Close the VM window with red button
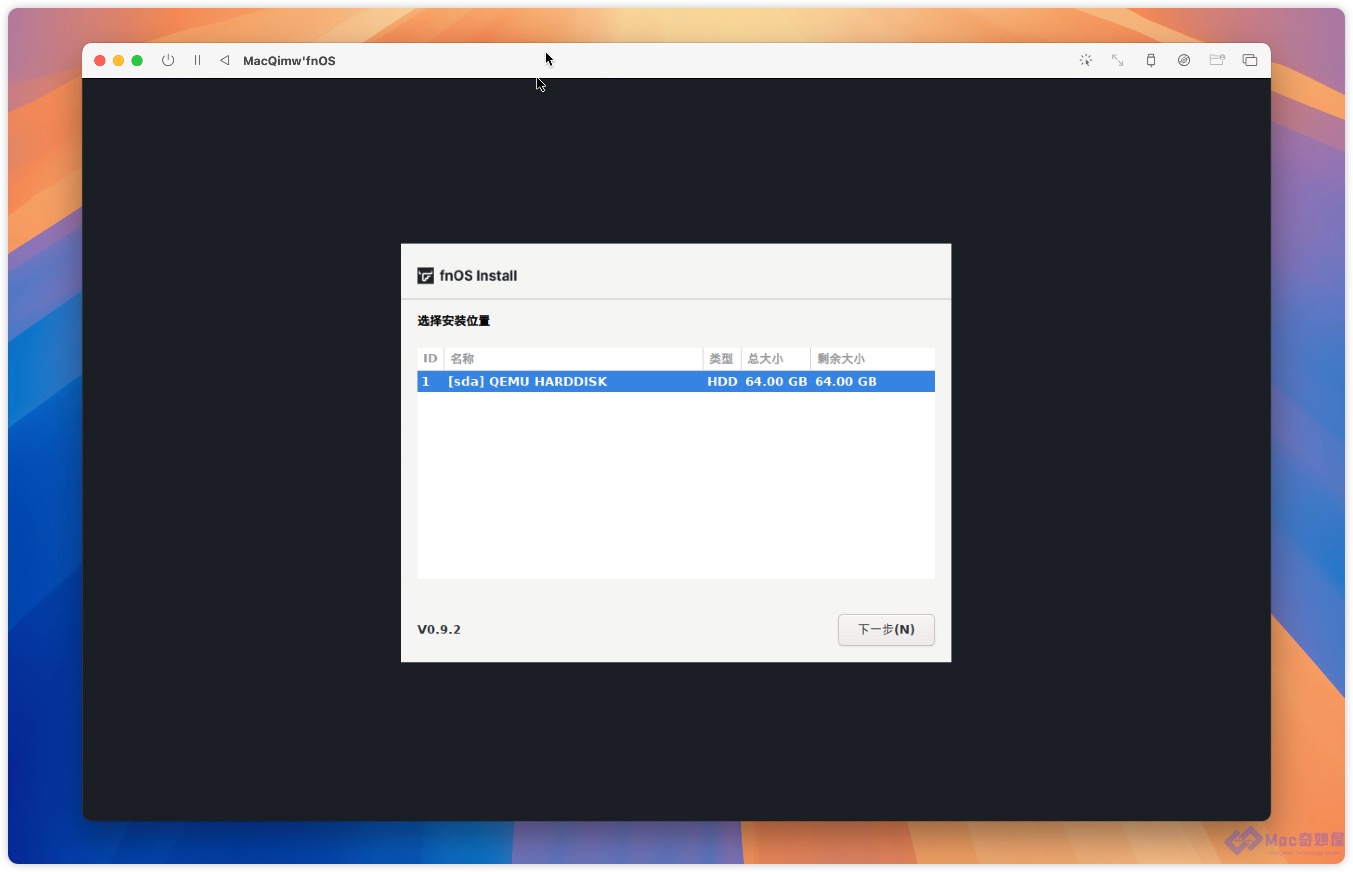 click(100, 60)
